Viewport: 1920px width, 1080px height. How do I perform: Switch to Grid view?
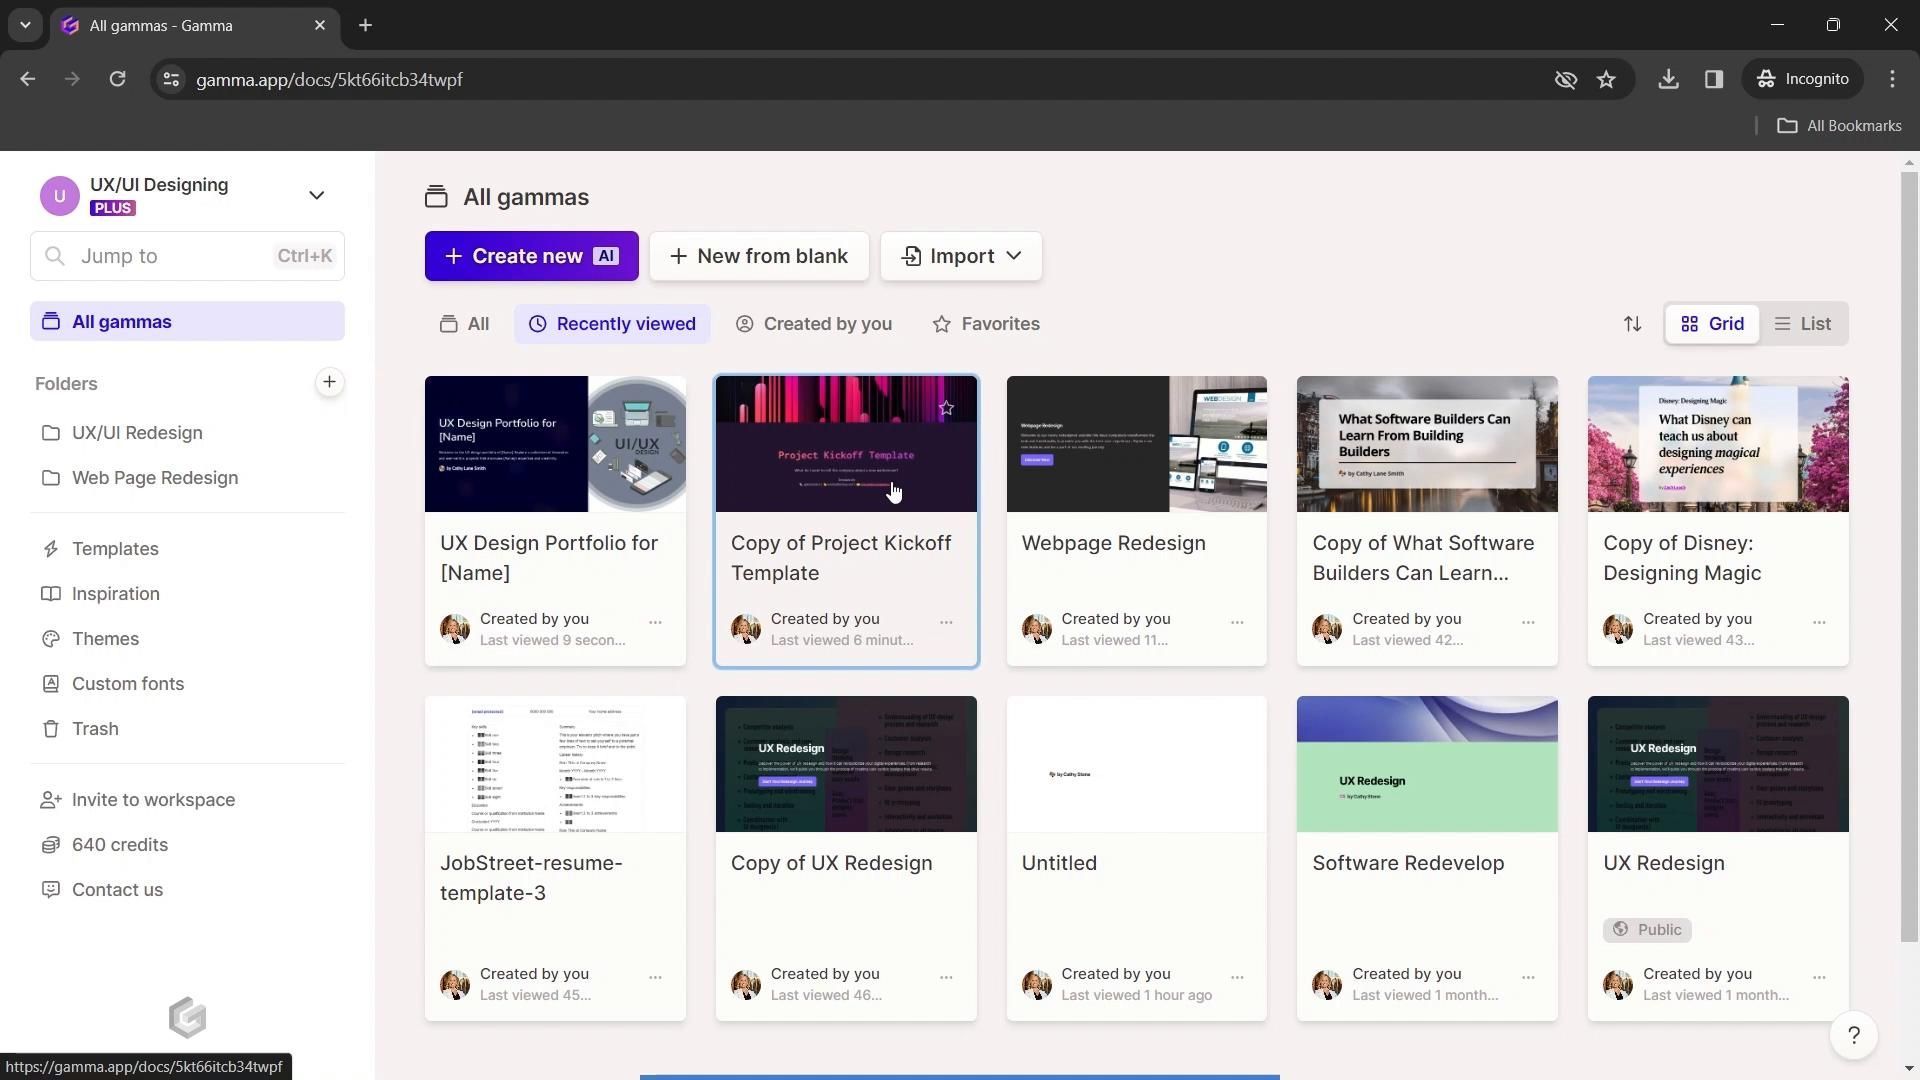coord(1712,324)
